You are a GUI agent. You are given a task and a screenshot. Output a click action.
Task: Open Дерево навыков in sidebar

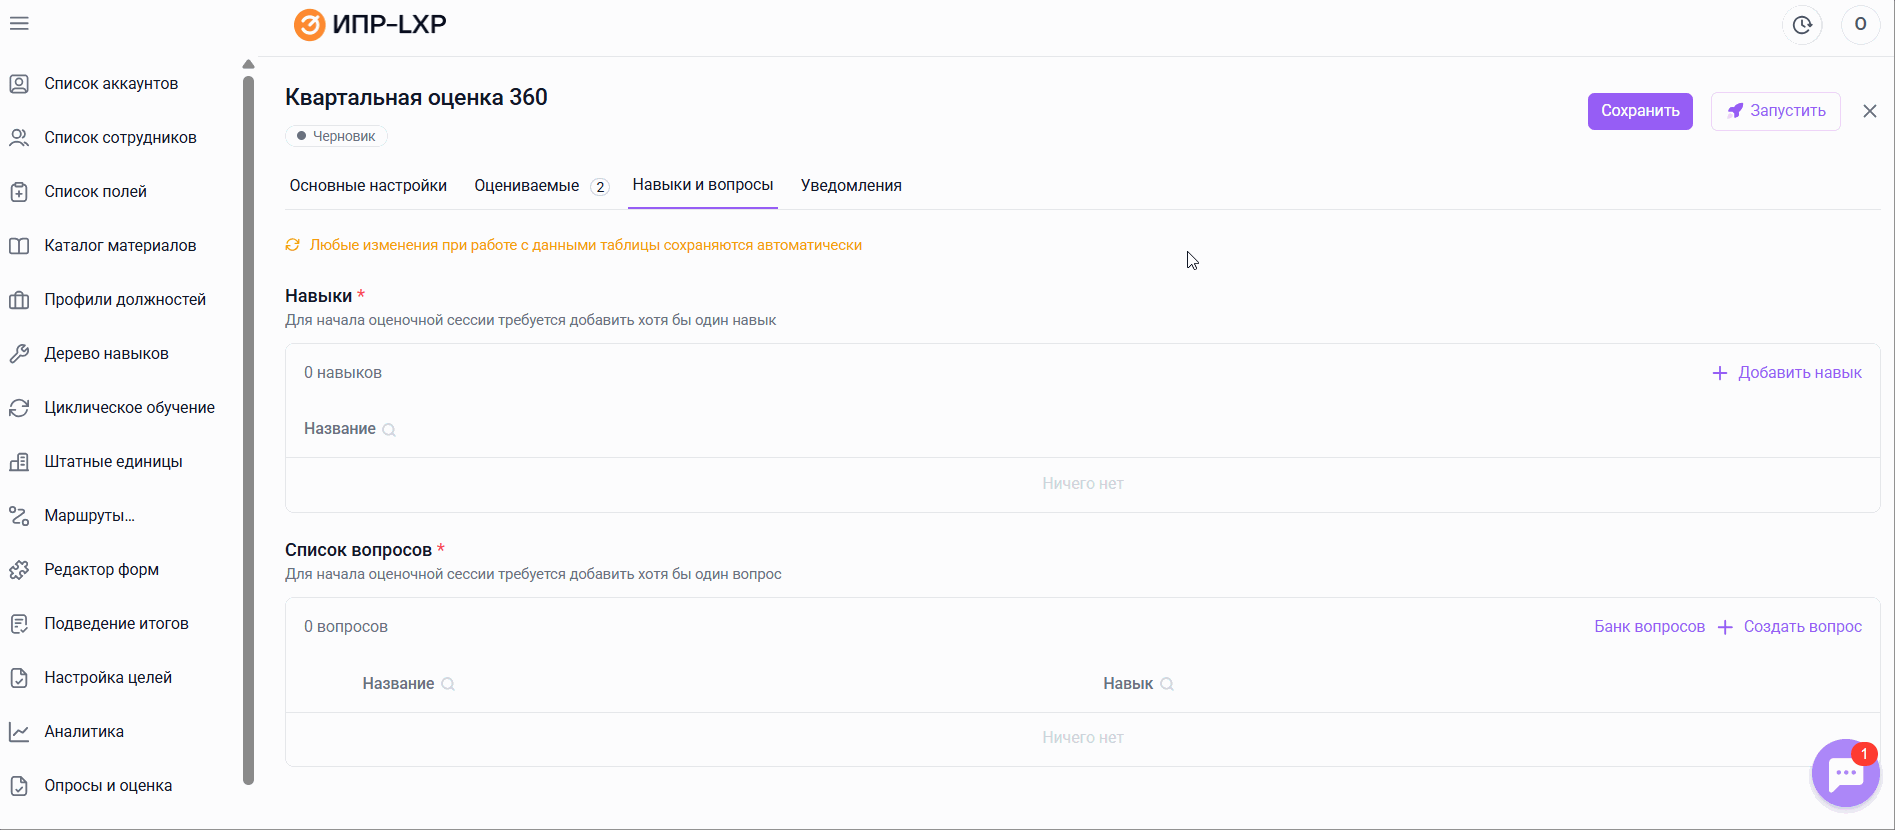(x=106, y=353)
